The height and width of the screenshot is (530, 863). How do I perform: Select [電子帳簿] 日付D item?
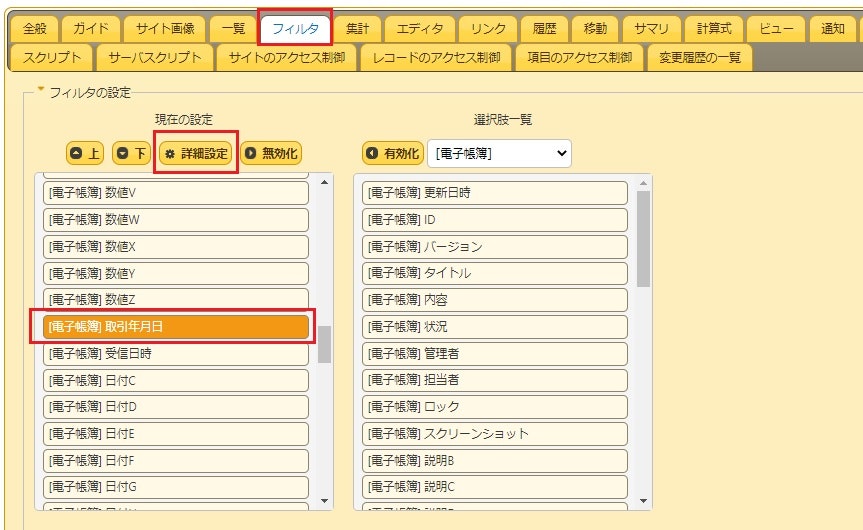pos(176,407)
